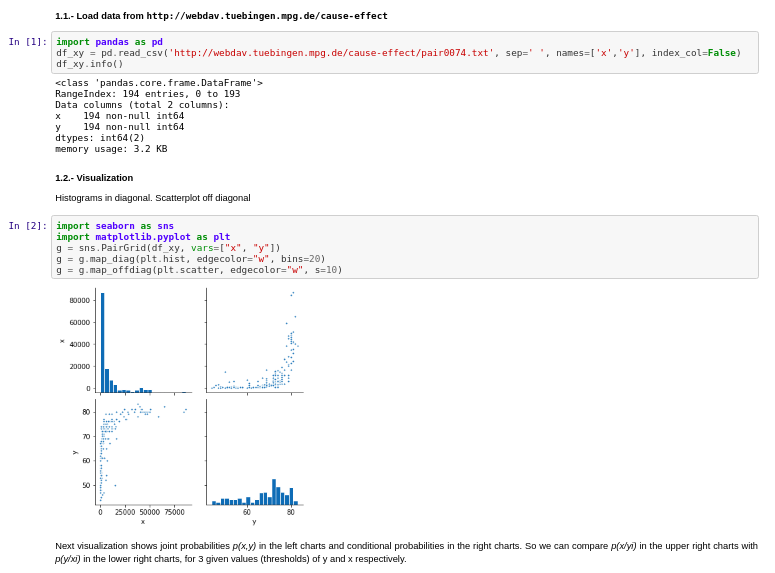Image resolution: width=775 pixels, height=573 pixels.
Task: Click the 'g = g.map_offdiag' code line
Action: [x=199, y=270]
